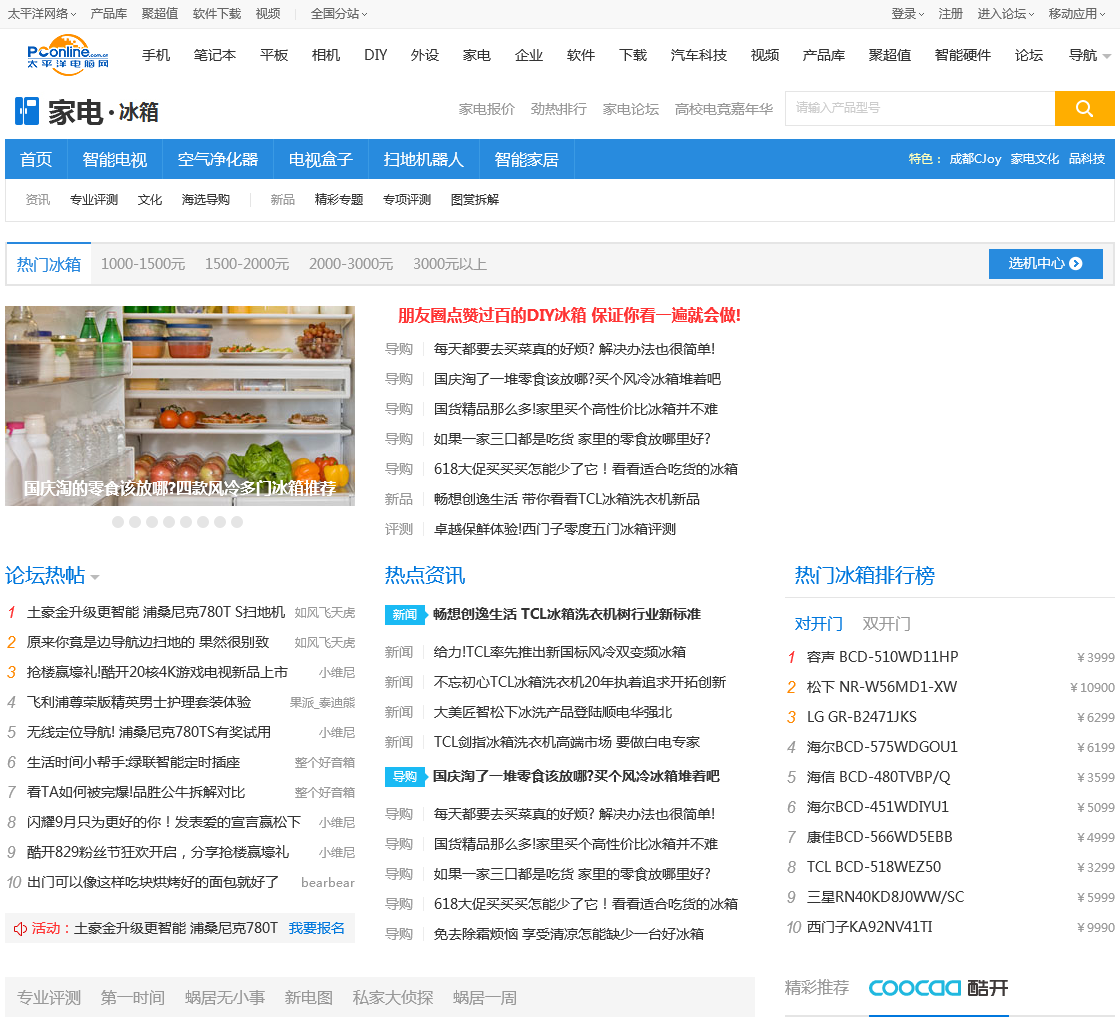This screenshot has width=1120, height=1018.
Task: Select the 对开门 ranking tab
Action: point(819,624)
